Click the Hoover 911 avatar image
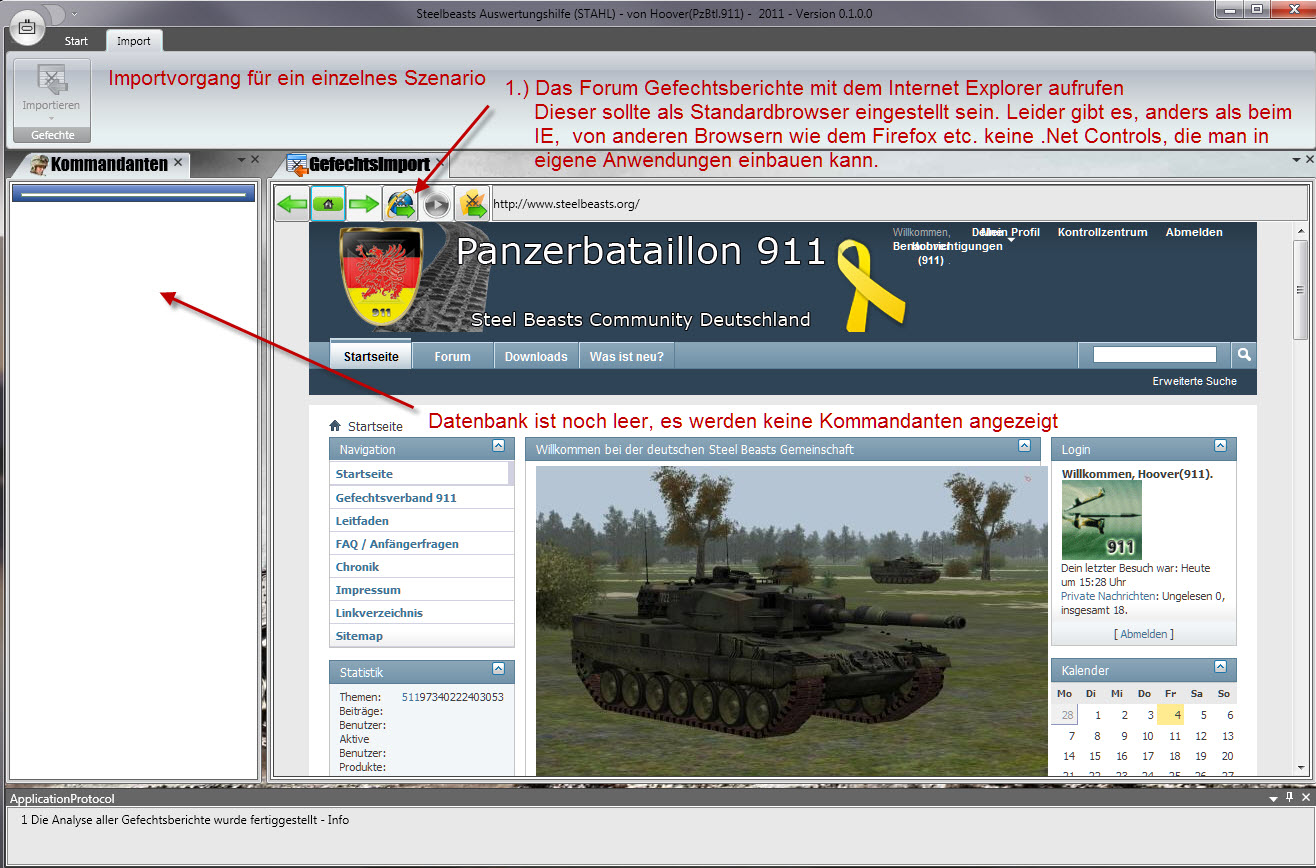This screenshot has height=868, width=1316. tap(1101, 520)
